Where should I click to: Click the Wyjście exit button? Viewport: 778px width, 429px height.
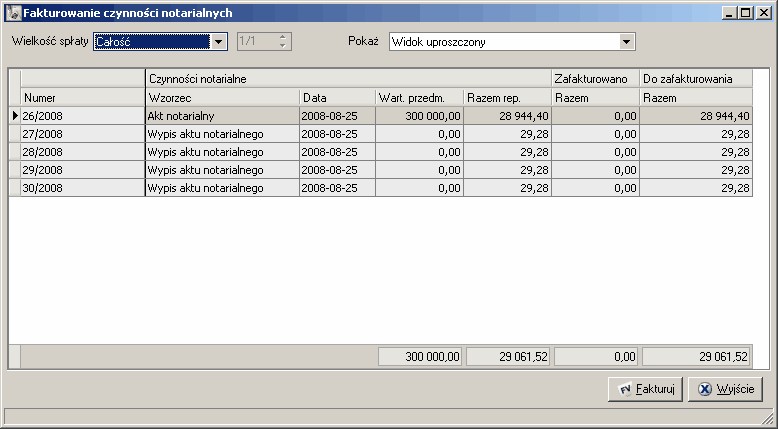726,389
